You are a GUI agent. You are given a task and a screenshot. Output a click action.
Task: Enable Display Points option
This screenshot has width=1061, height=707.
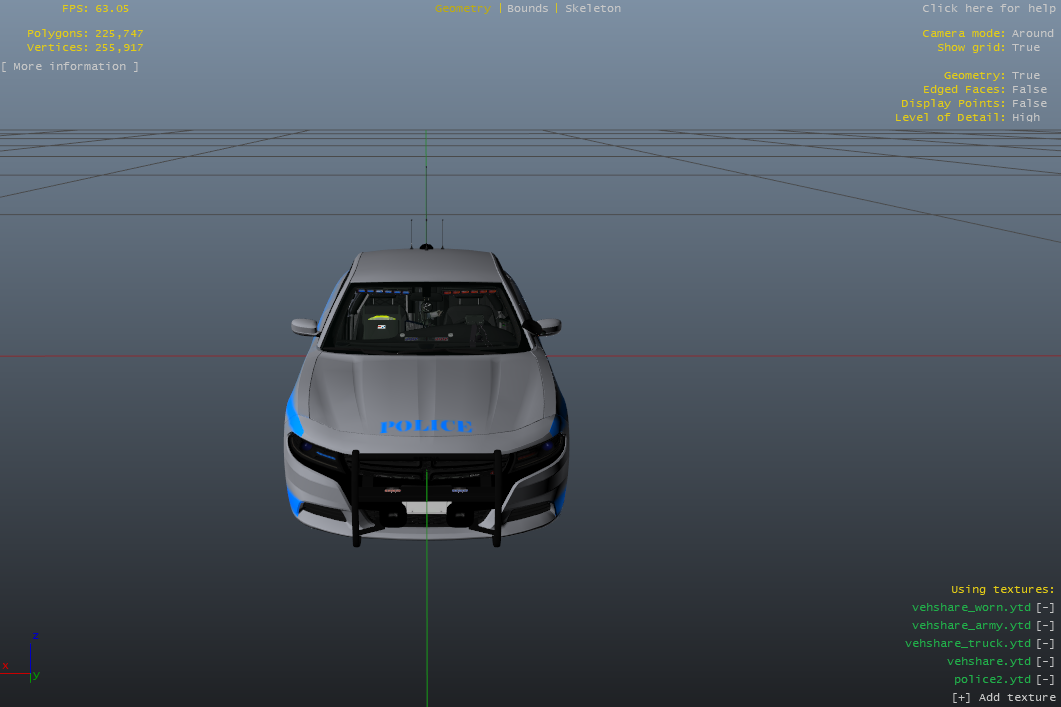[x=1029, y=104]
